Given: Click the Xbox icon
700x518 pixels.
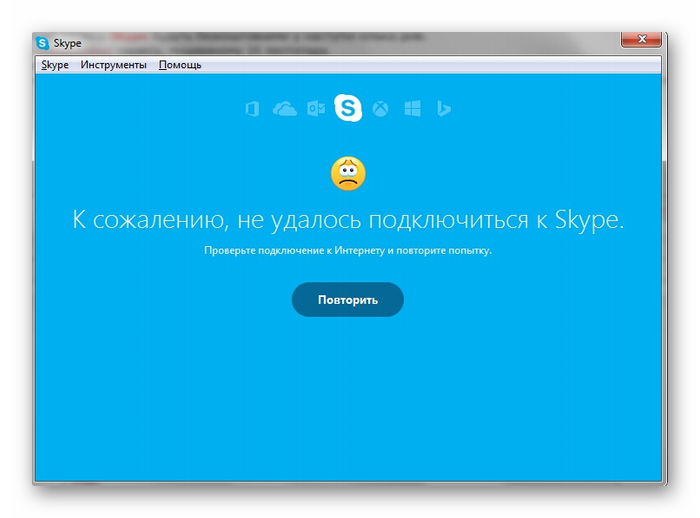Looking at the screenshot, I should (x=380, y=109).
